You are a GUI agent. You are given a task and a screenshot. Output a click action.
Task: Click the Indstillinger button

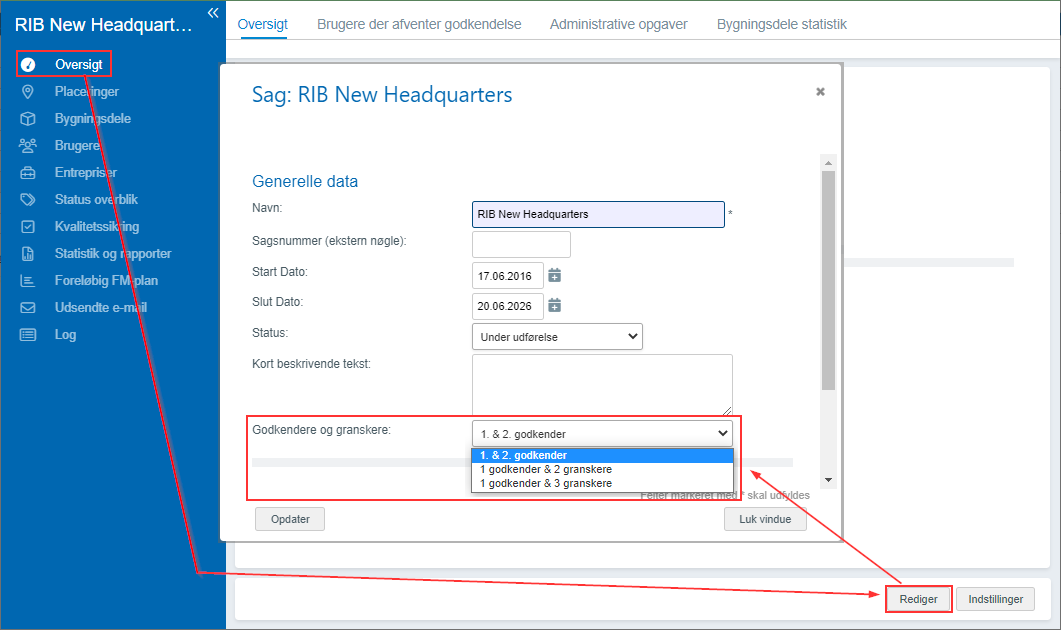[995, 599]
